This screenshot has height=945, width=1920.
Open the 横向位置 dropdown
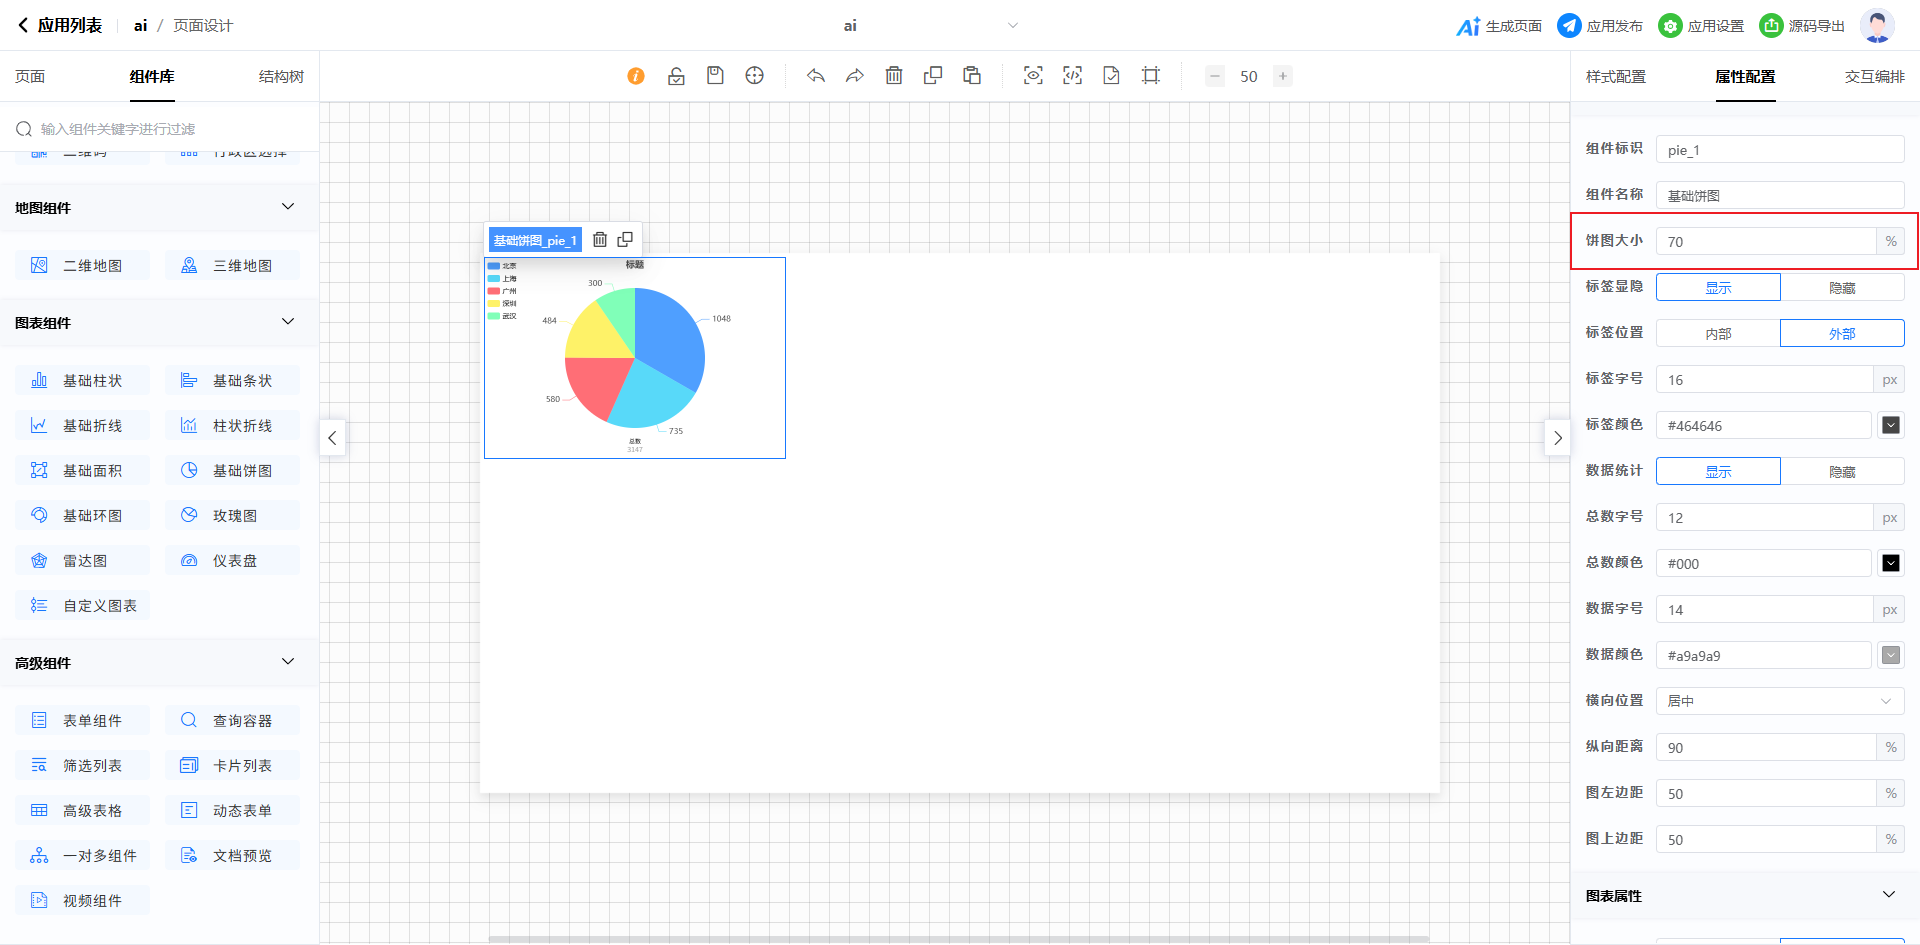[x=1780, y=701]
